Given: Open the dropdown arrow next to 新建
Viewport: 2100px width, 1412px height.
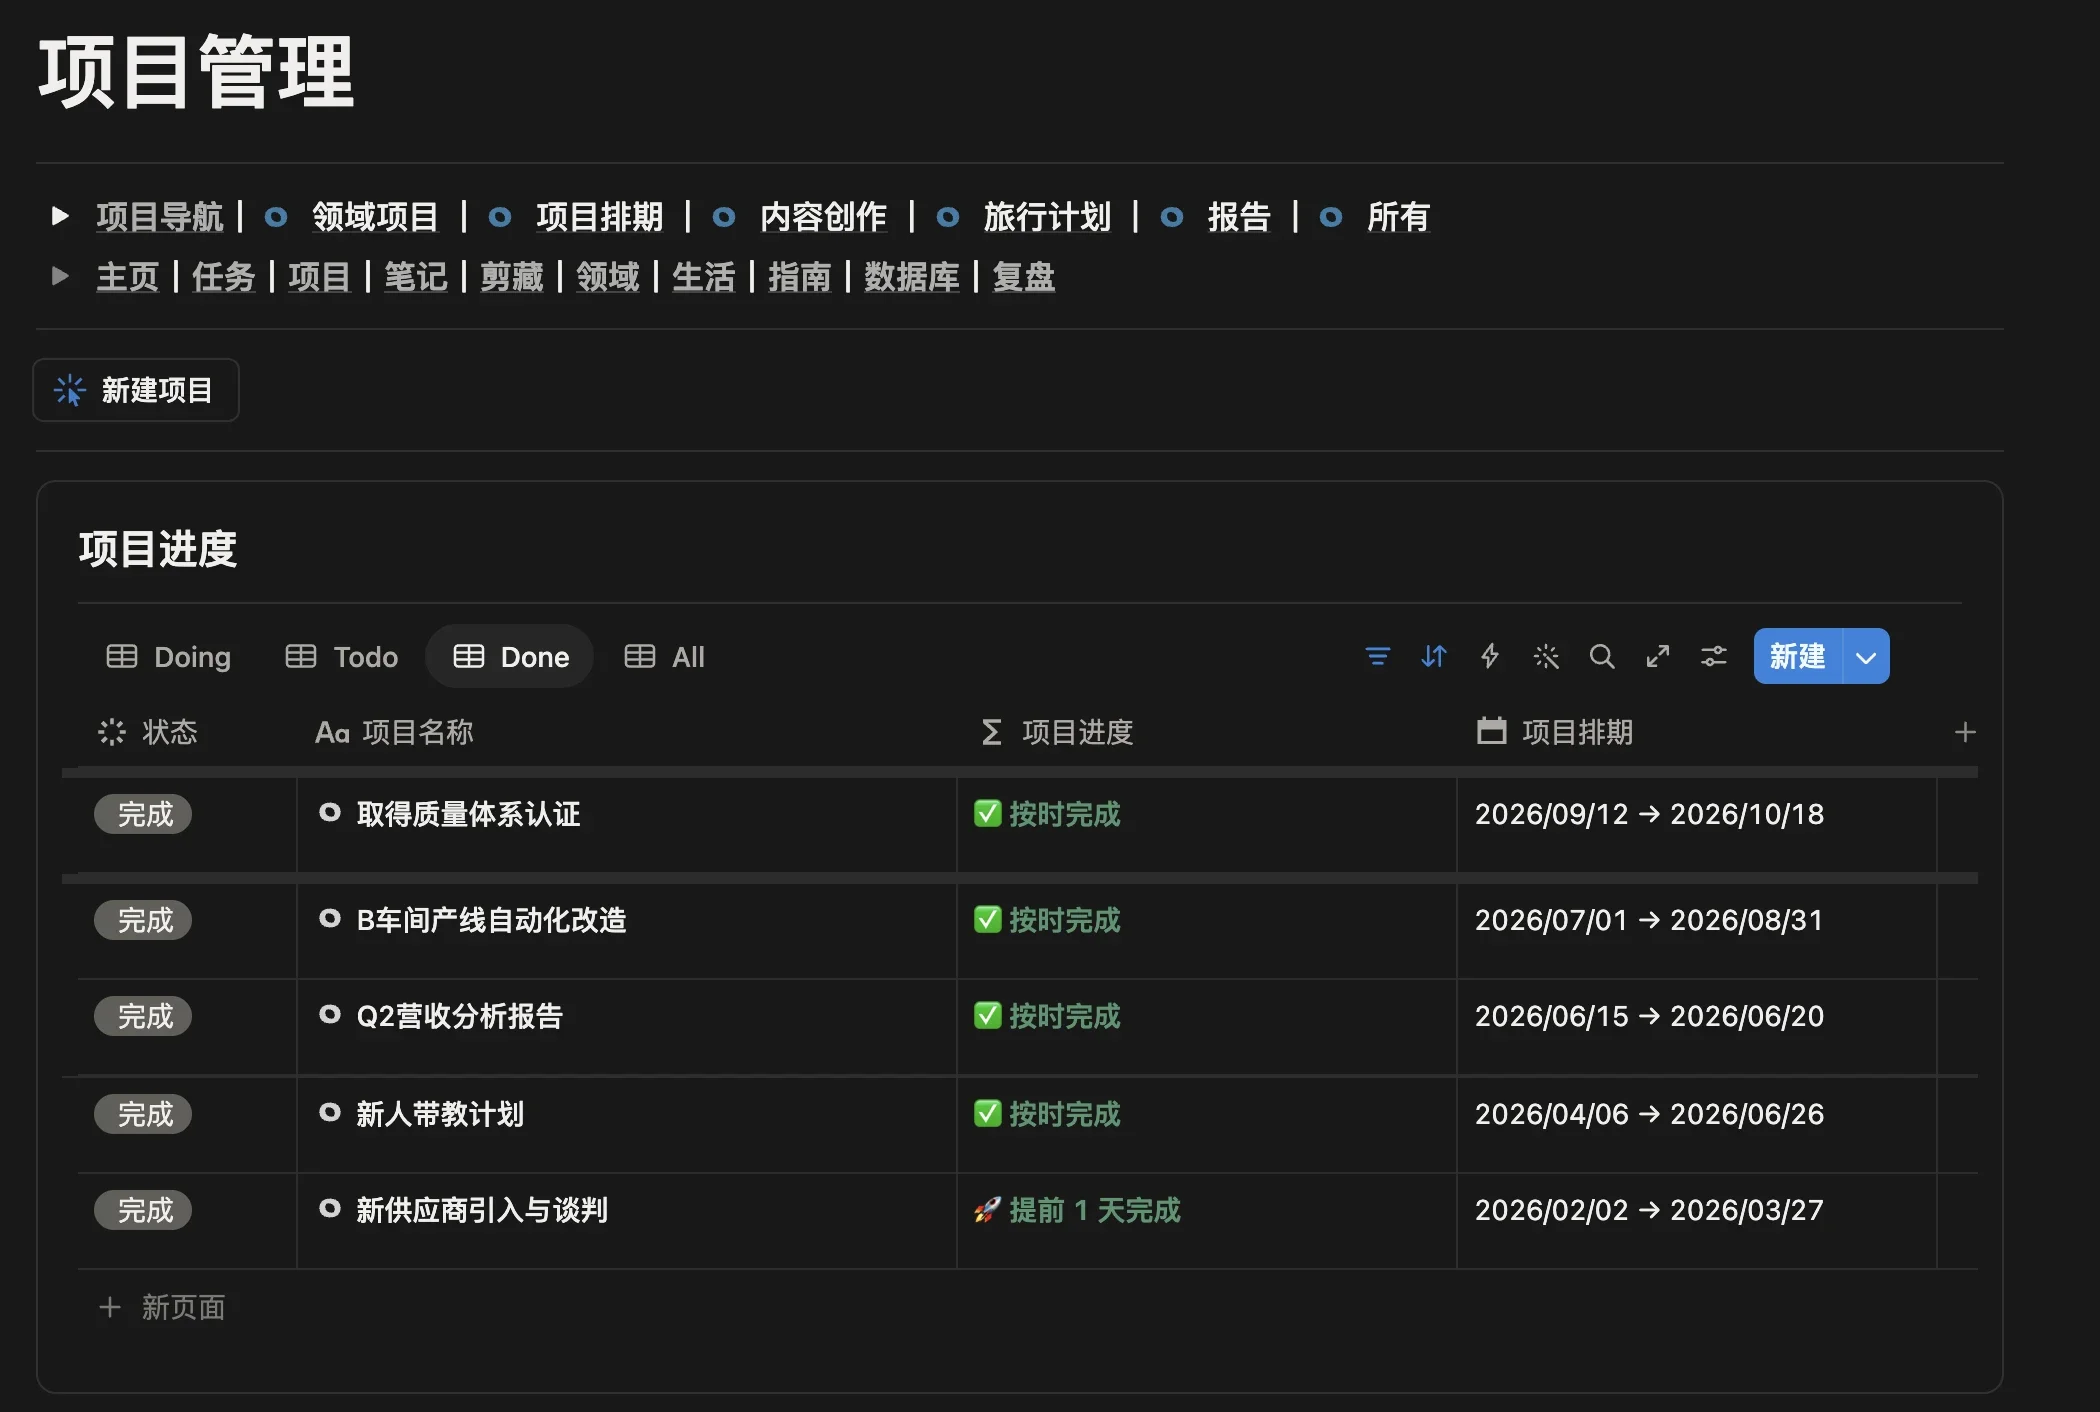Looking at the screenshot, I should tap(1865, 656).
